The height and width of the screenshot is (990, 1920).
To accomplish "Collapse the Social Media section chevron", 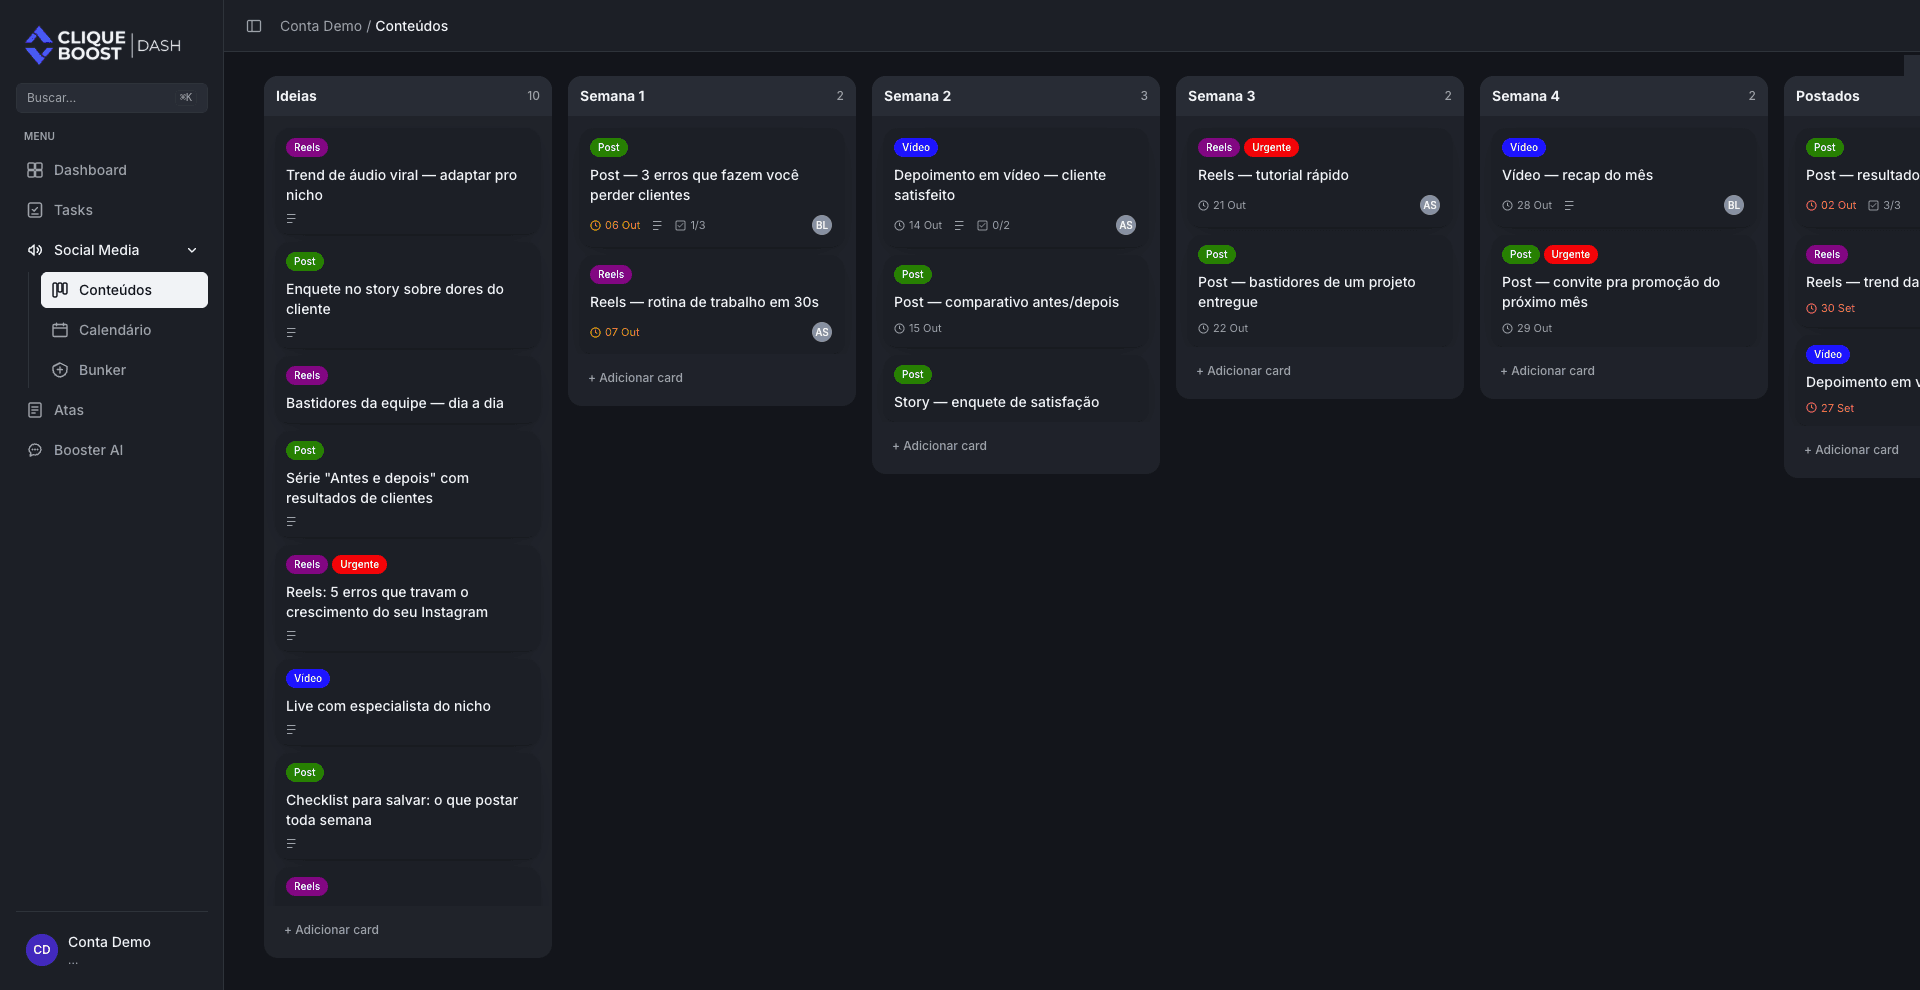I will [x=192, y=250].
